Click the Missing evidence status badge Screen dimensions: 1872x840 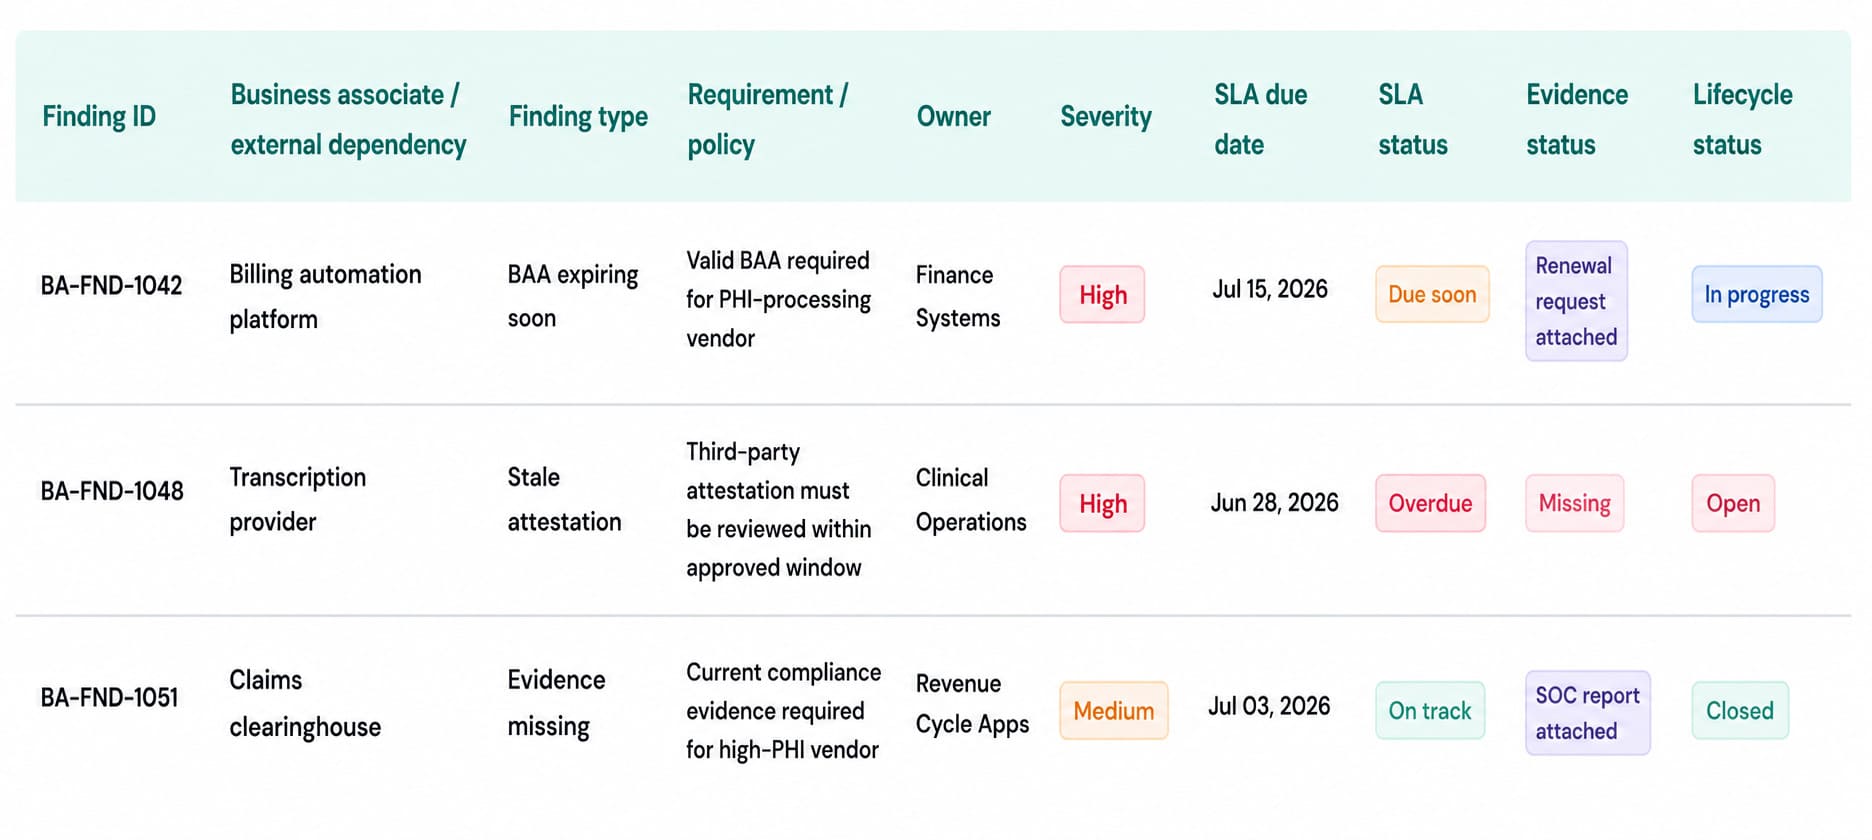point(1574,503)
